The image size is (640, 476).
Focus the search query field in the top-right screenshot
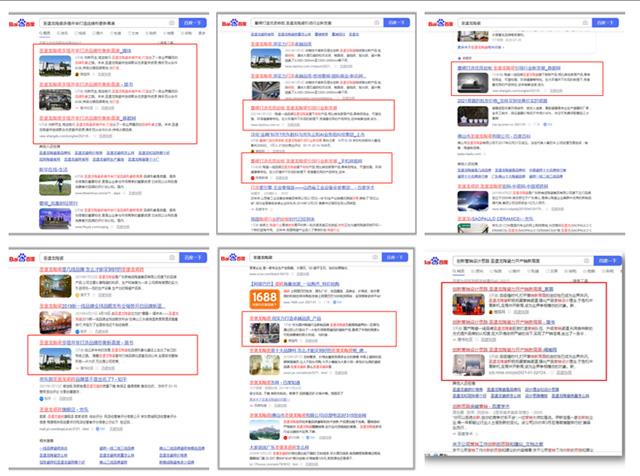coord(524,23)
